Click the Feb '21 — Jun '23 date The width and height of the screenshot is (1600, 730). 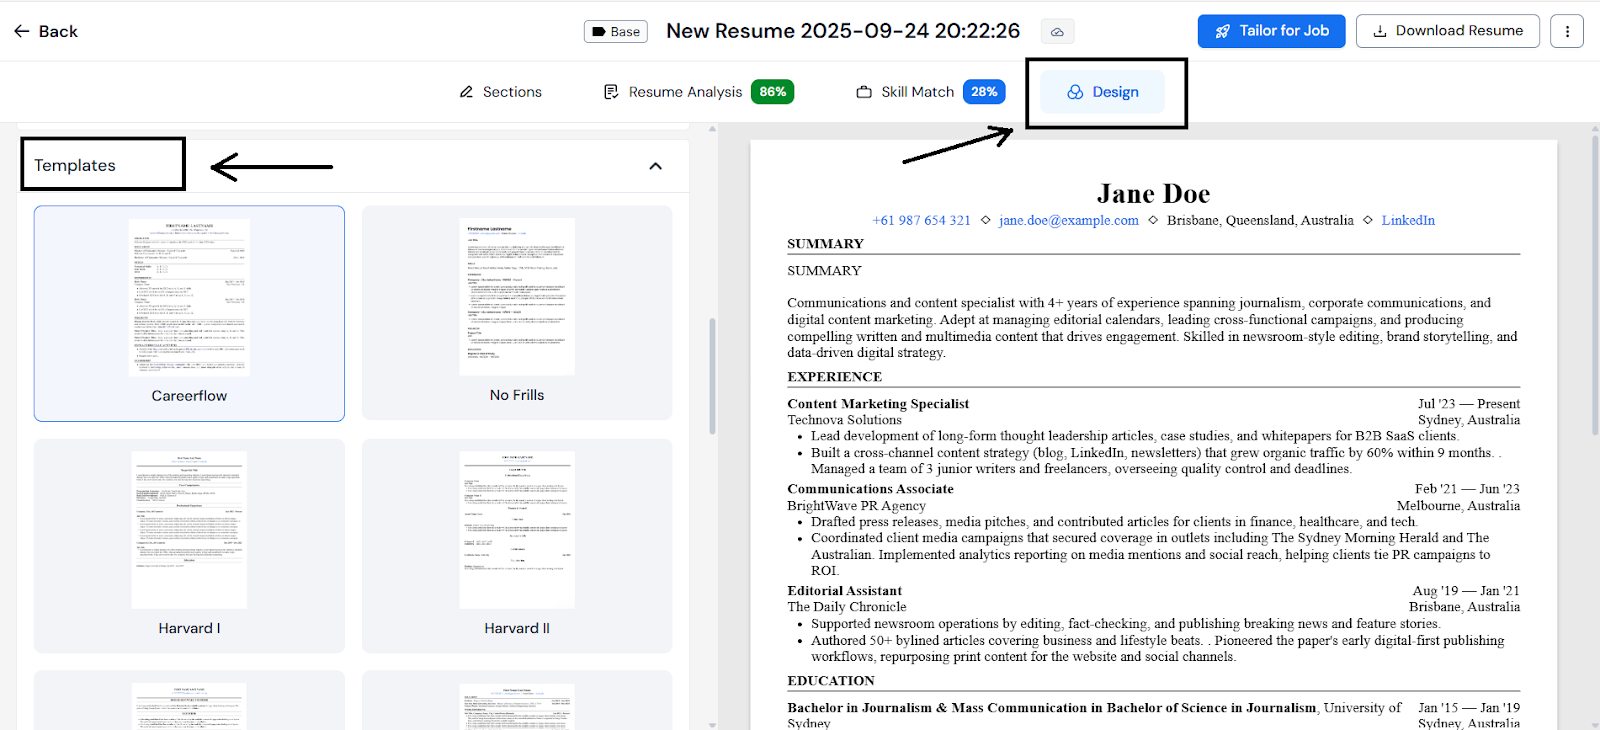(1467, 489)
